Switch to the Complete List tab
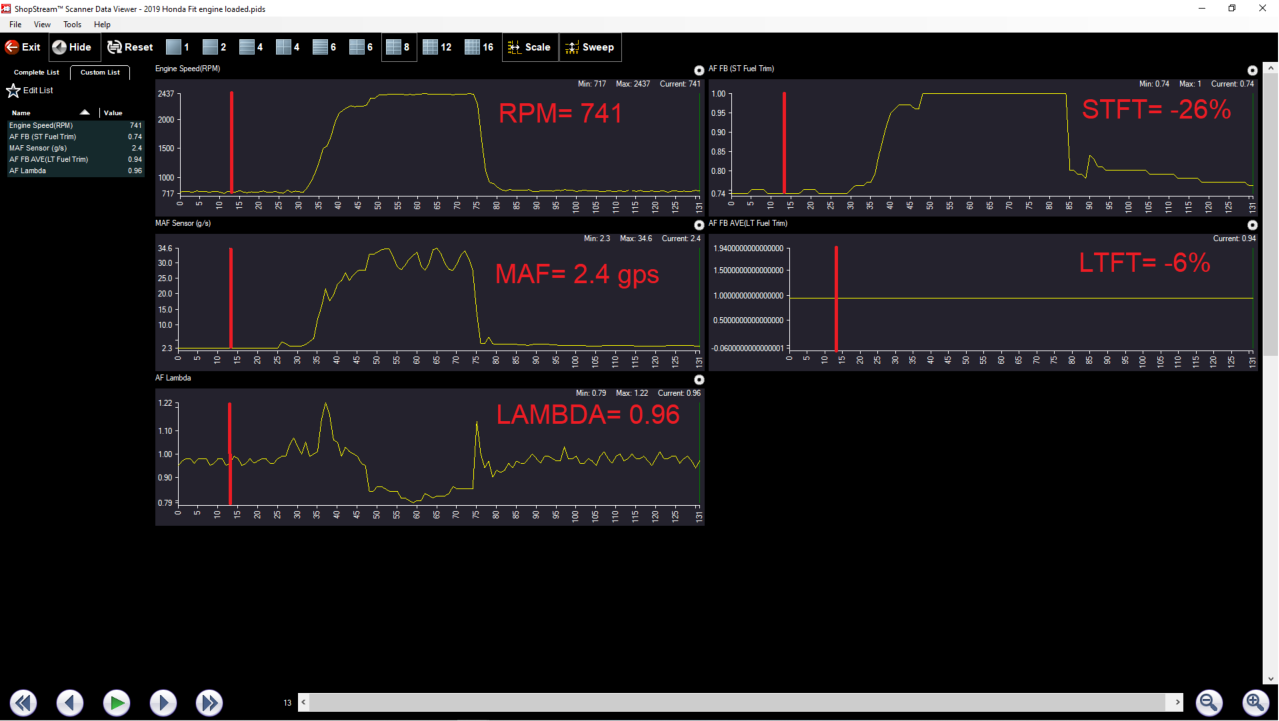Viewport: 1279px width, 721px height. pos(36,72)
